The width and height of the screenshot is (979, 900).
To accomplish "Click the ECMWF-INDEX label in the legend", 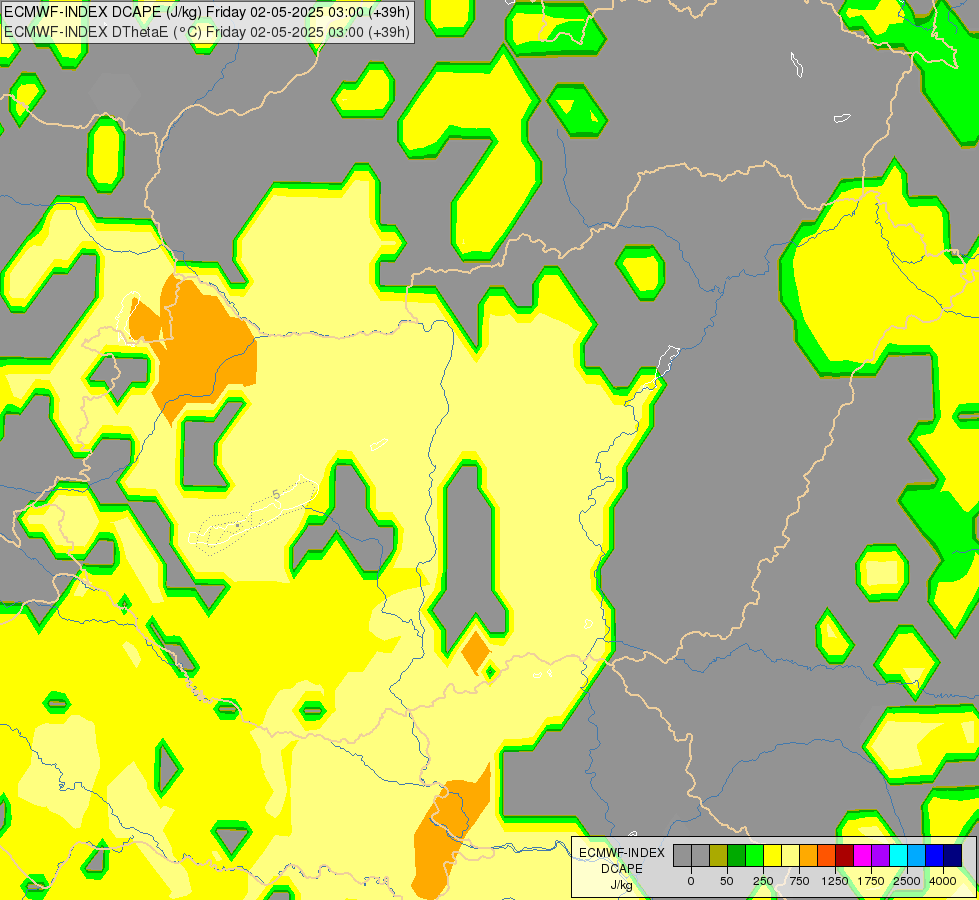I will click(622, 853).
